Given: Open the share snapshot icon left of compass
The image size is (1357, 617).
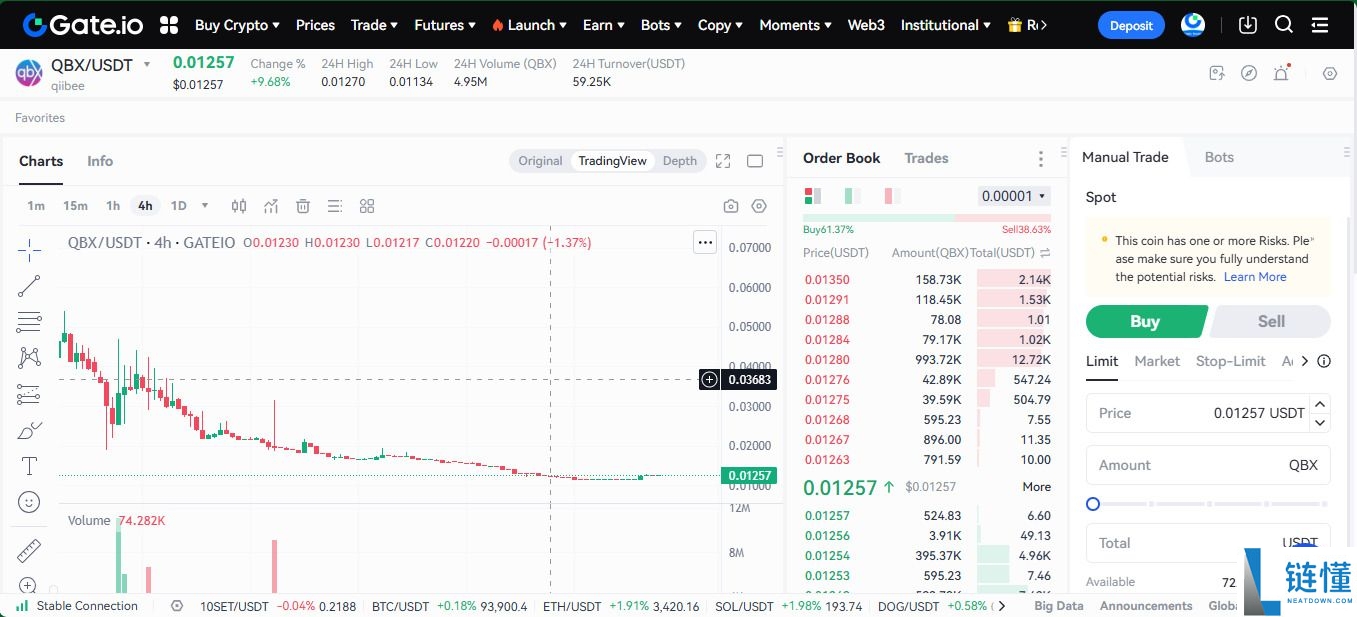Looking at the screenshot, I should coord(1217,73).
